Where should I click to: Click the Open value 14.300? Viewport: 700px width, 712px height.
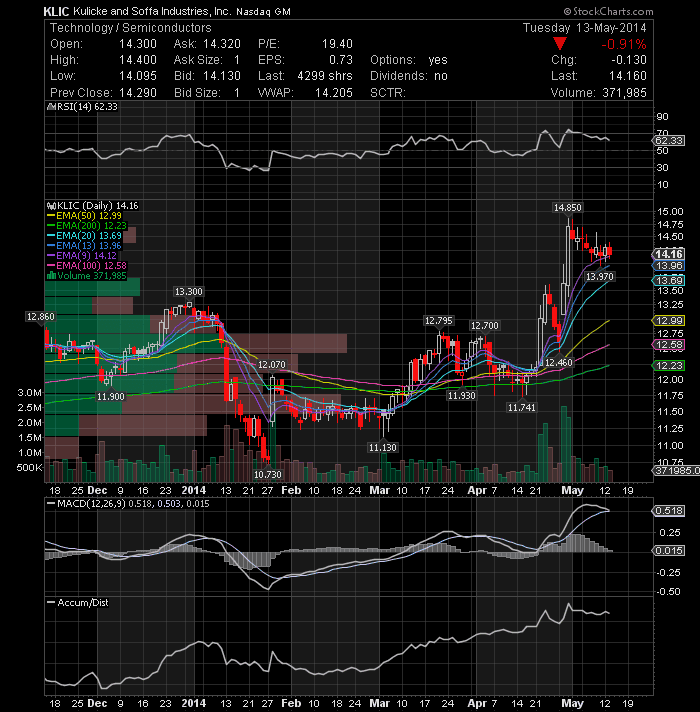138,44
